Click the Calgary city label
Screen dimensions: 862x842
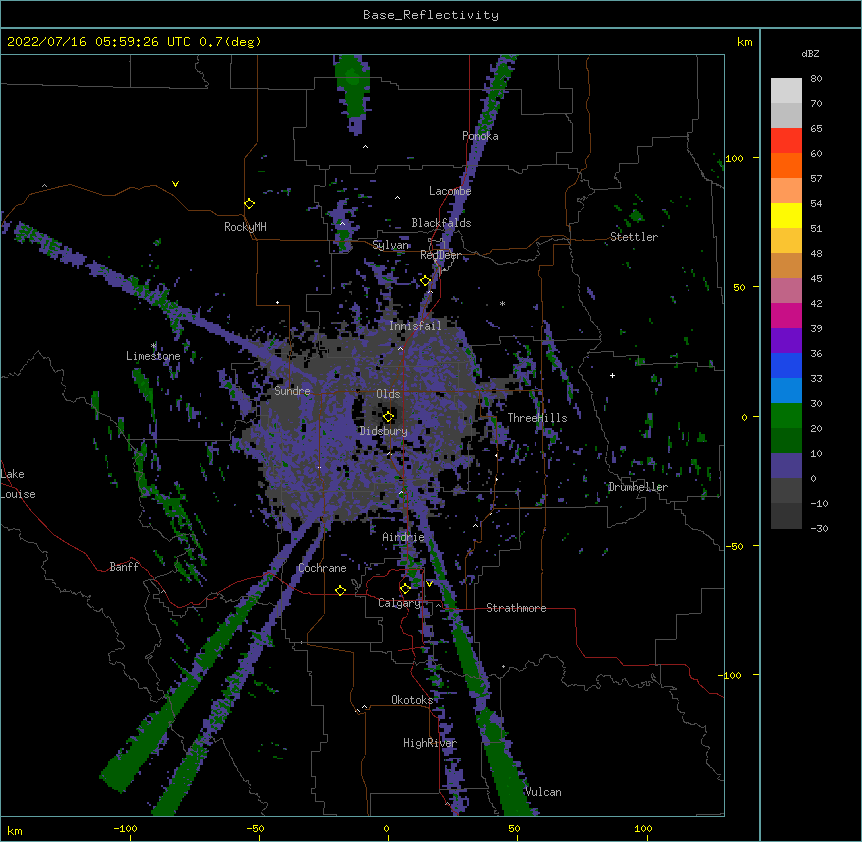pyautogui.click(x=399, y=603)
